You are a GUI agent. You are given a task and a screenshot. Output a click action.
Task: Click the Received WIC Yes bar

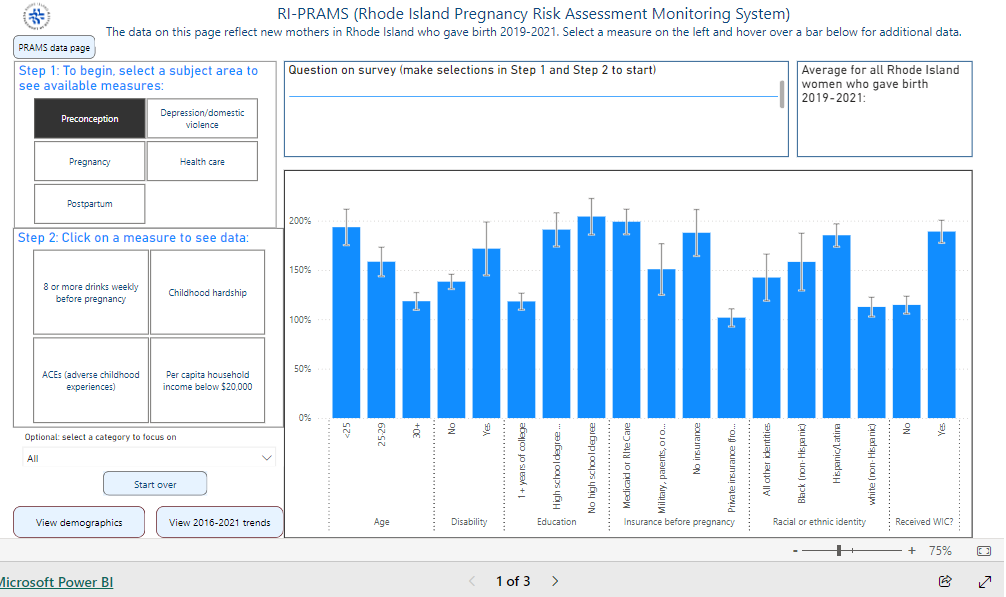[941, 325]
